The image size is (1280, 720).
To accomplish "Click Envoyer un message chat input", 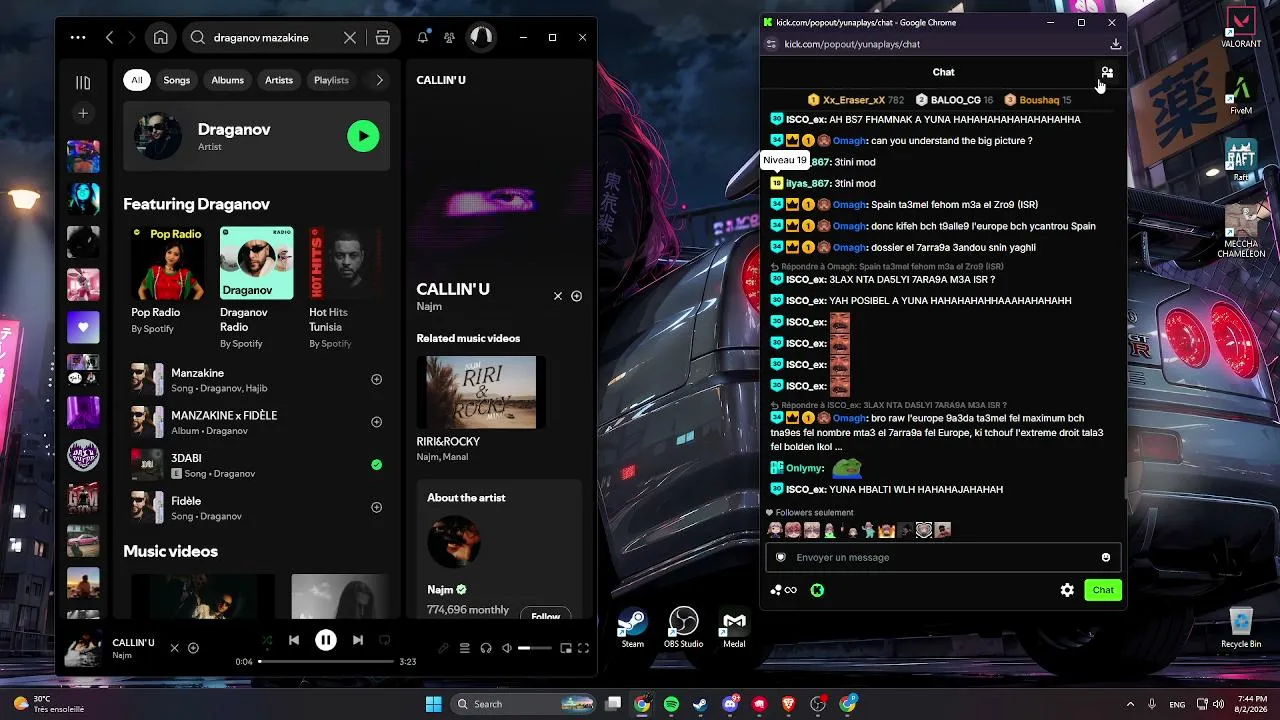I will click(943, 558).
